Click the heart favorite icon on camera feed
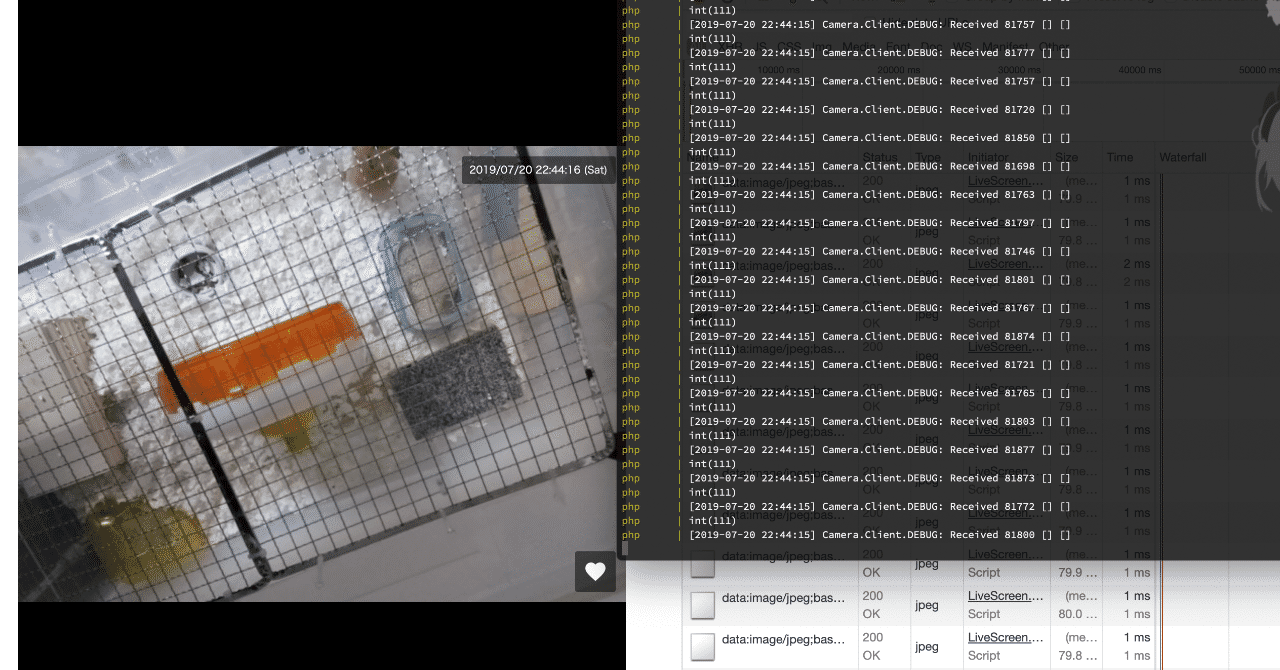 click(595, 571)
